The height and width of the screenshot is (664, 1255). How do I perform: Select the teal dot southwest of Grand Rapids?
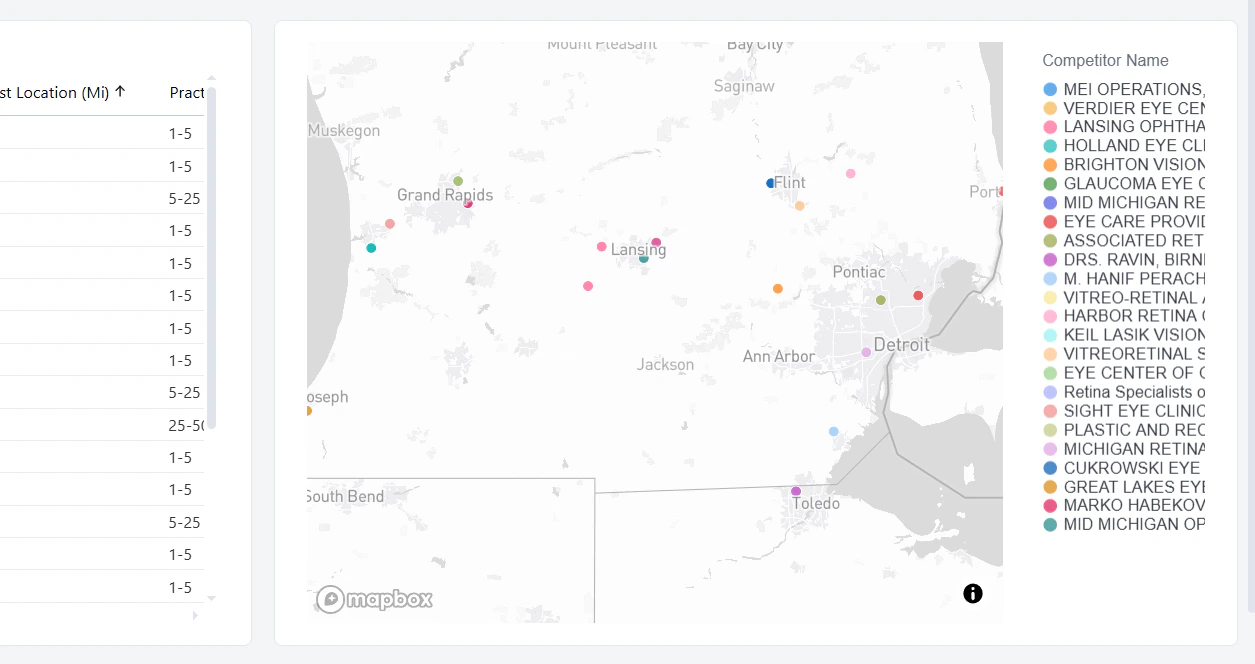click(x=371, y=248)
